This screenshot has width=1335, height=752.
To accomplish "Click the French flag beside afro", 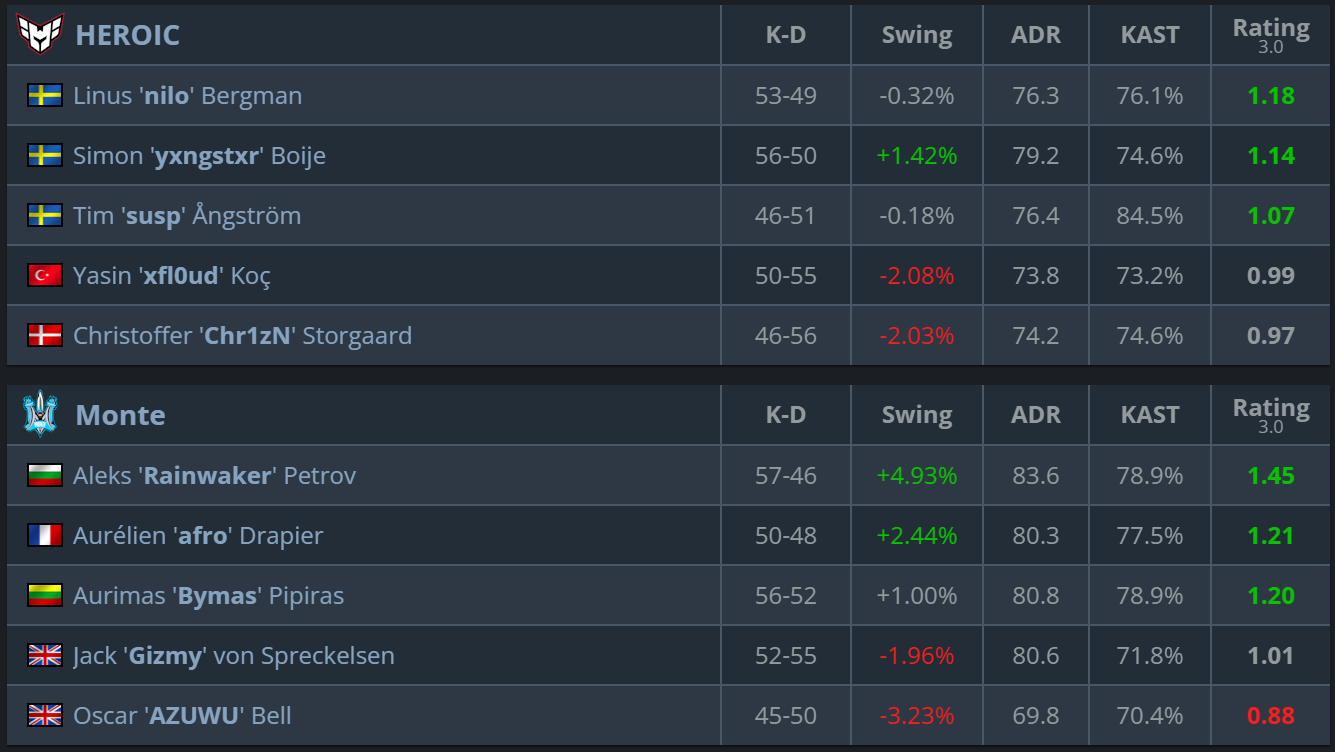I will coord(45,536).
